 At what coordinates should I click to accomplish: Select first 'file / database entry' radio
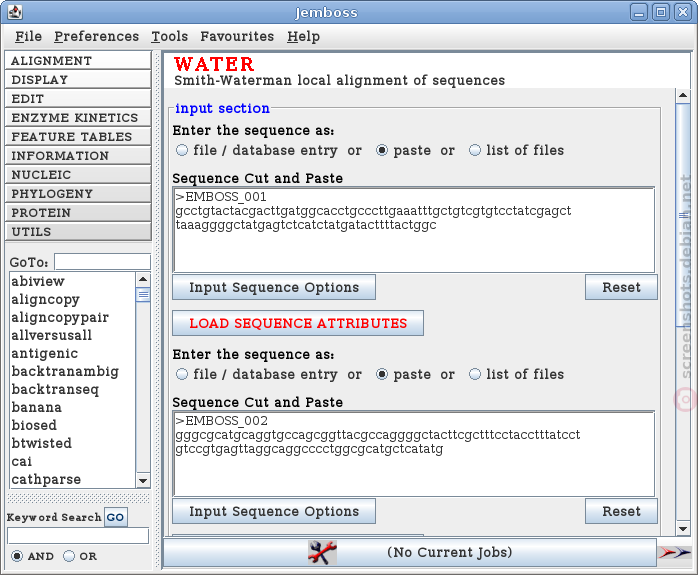coord(182,150)
